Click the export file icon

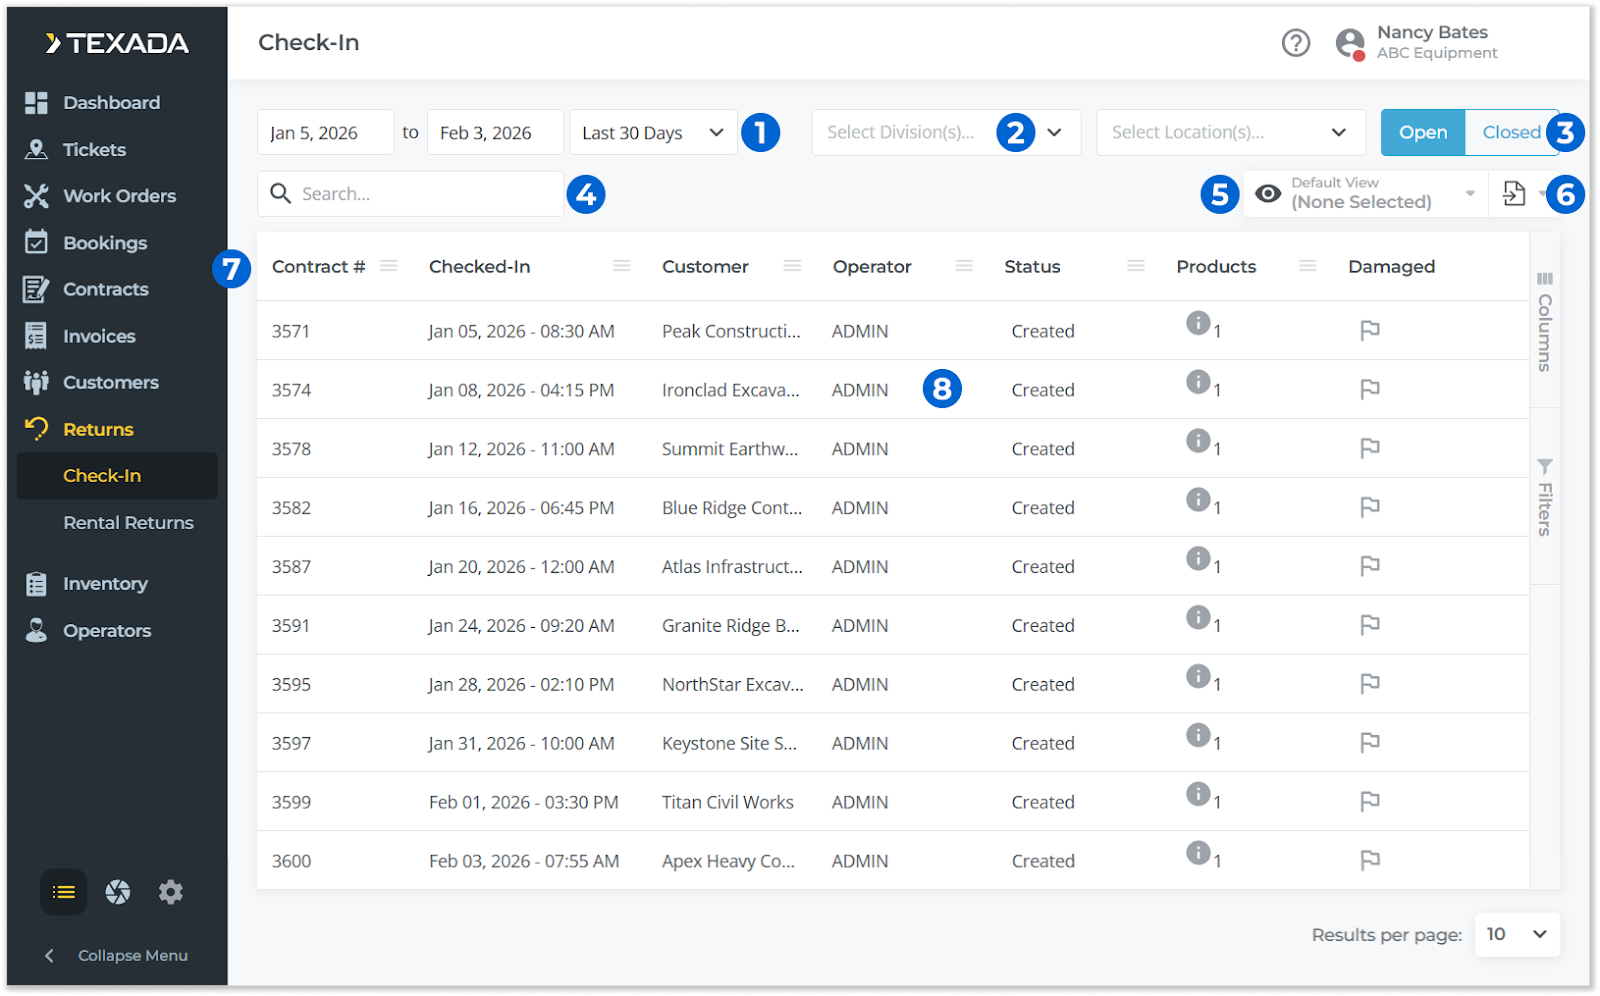[x=1514, y=193]
